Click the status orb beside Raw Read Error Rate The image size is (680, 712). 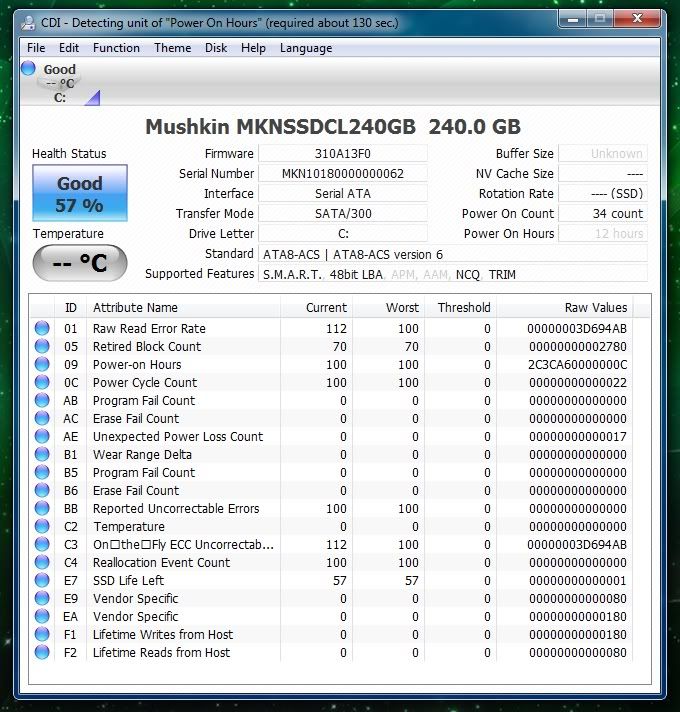[42, 328]
